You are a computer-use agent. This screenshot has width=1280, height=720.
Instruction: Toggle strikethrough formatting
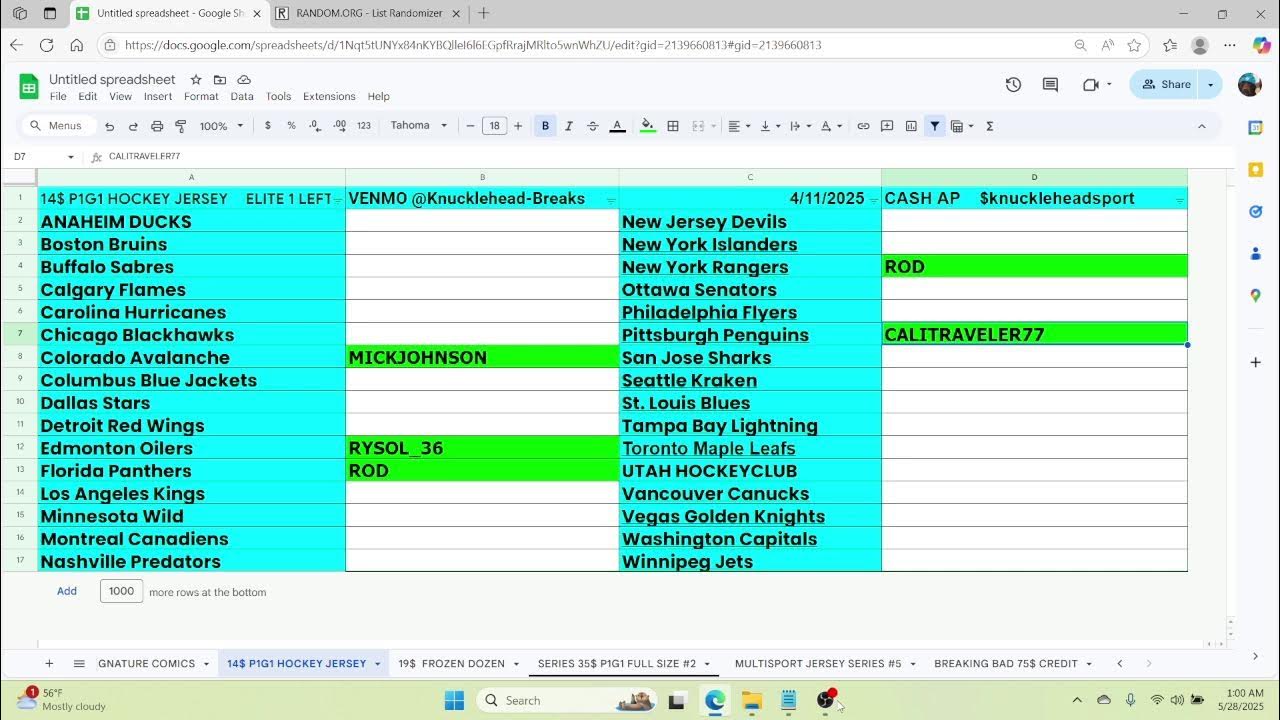pyautogui.click(x=593, y=126)
